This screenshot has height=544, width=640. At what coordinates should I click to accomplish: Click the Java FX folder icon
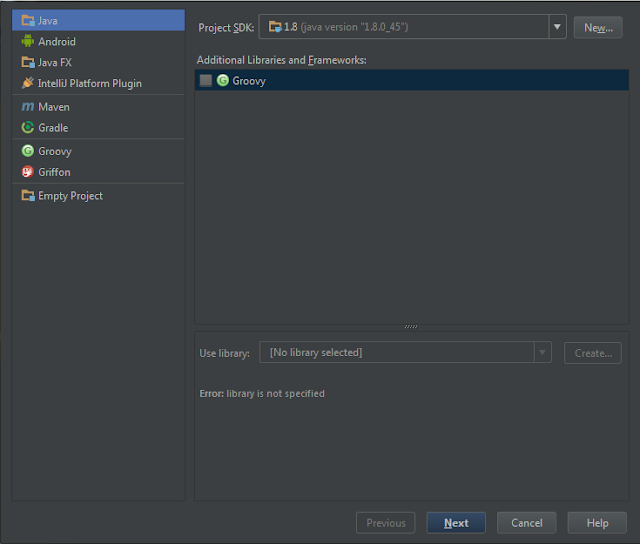(x=28, y=62)
